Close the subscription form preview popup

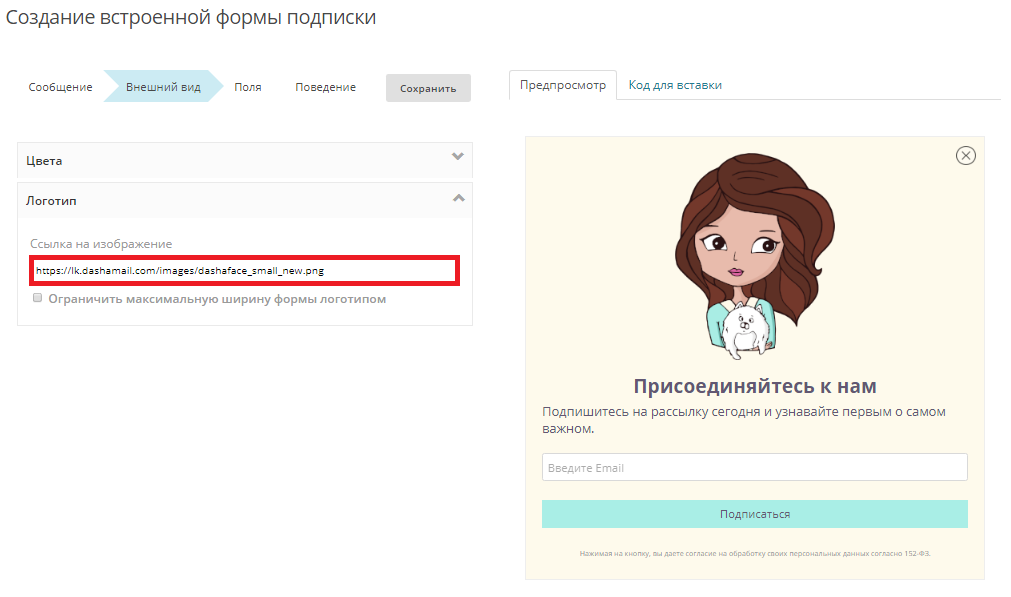pos(965,155)
